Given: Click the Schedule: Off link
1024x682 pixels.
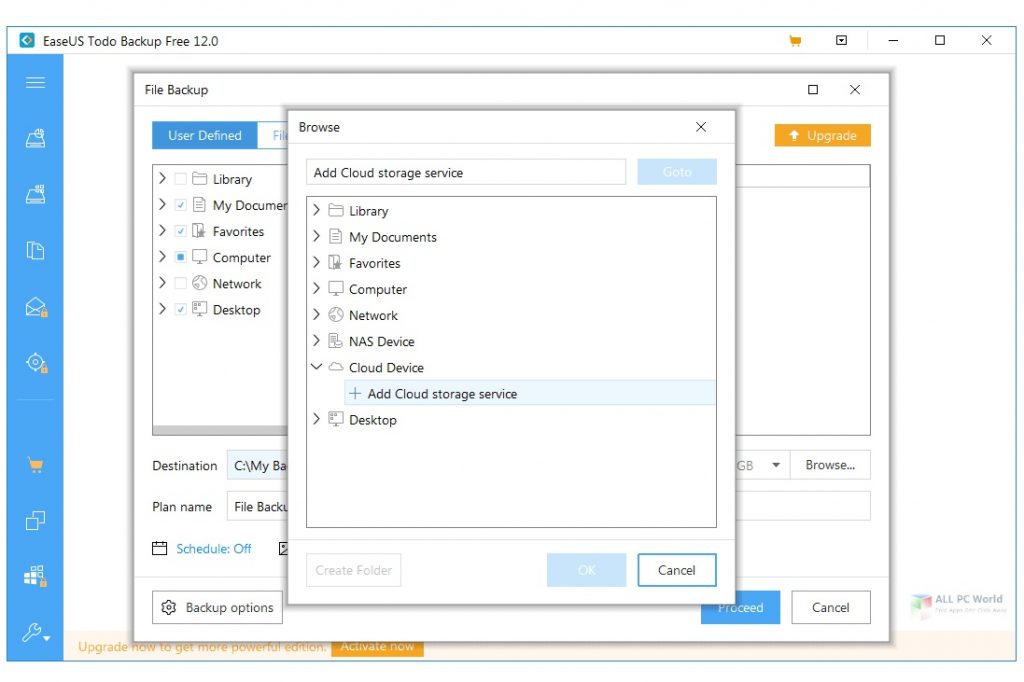Looking at the screenshot, I should [x=214, y=549].
